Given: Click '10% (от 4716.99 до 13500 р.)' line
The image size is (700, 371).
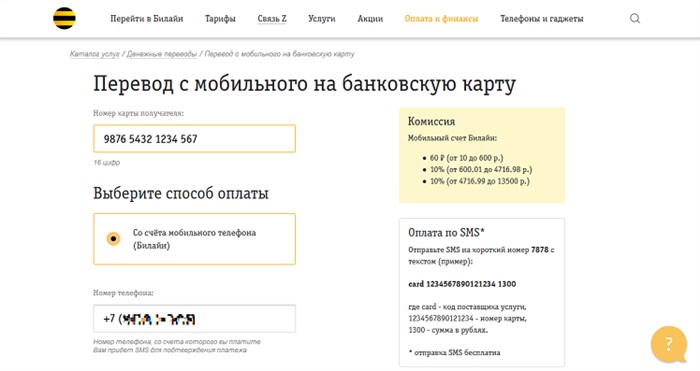Looking at the screenshot, I should (479, 181).
